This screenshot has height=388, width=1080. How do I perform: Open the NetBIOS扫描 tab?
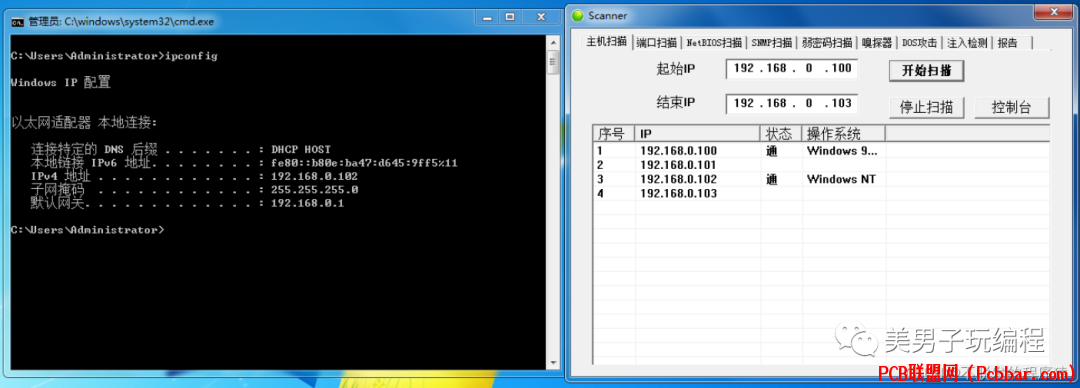tap(714, 43)
